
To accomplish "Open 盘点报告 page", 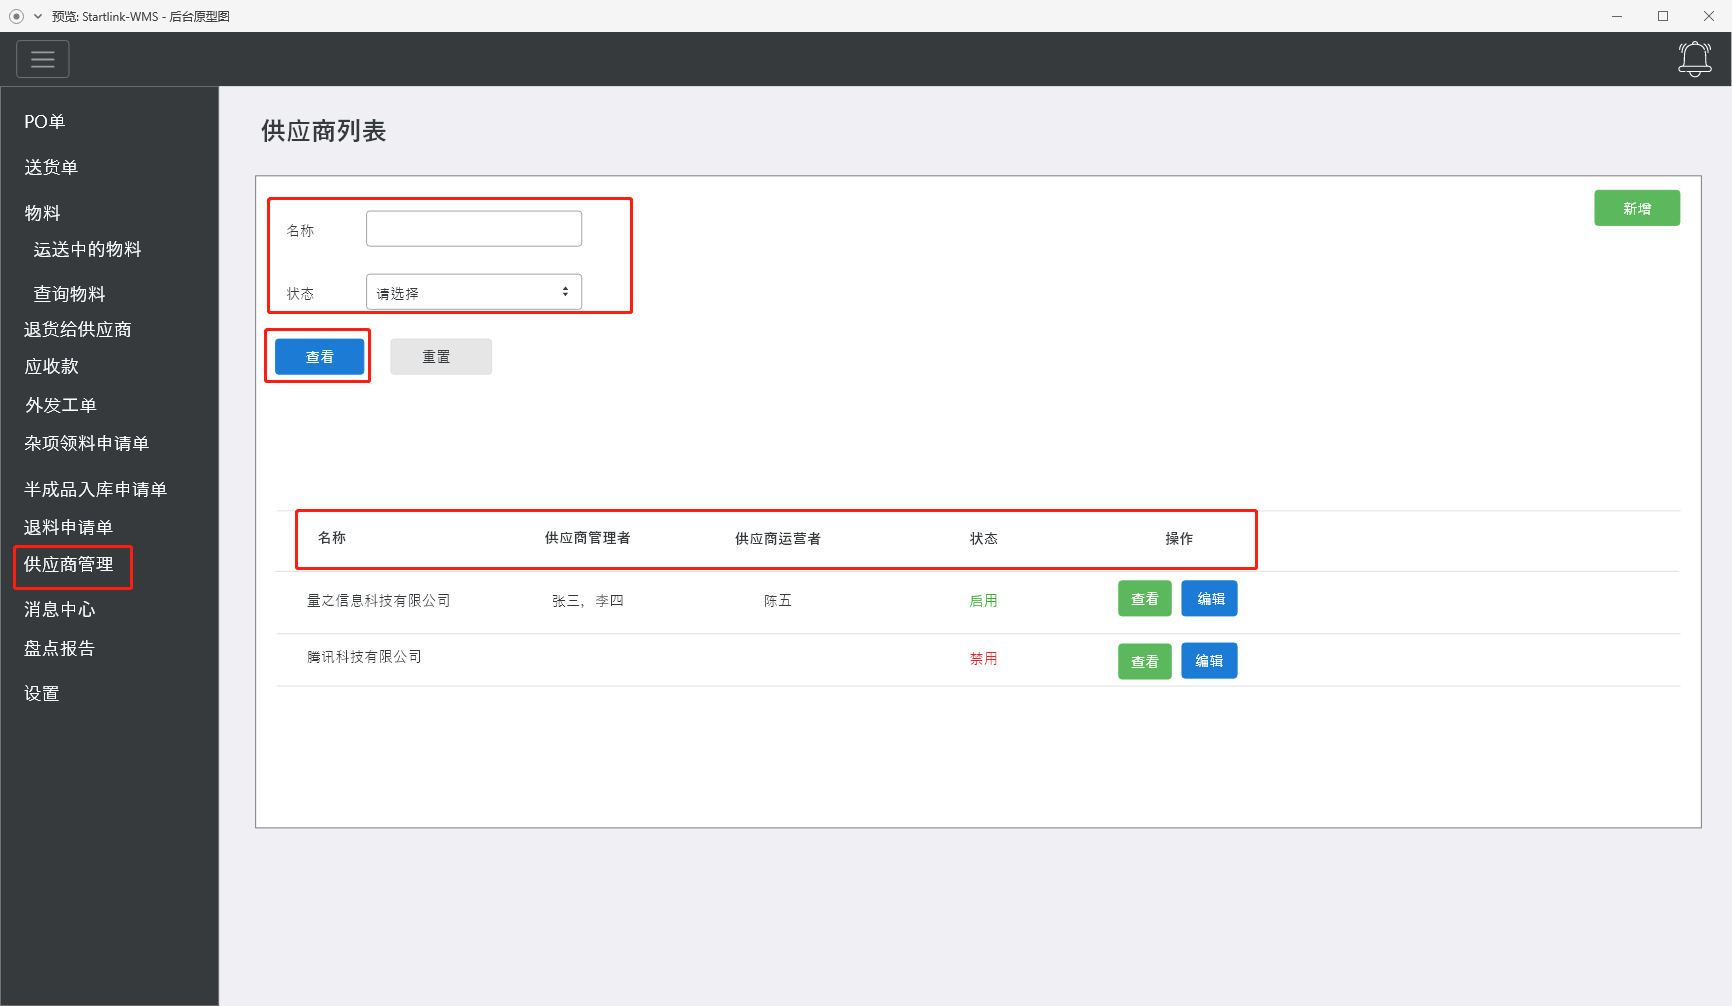I will tap(60, 648).
